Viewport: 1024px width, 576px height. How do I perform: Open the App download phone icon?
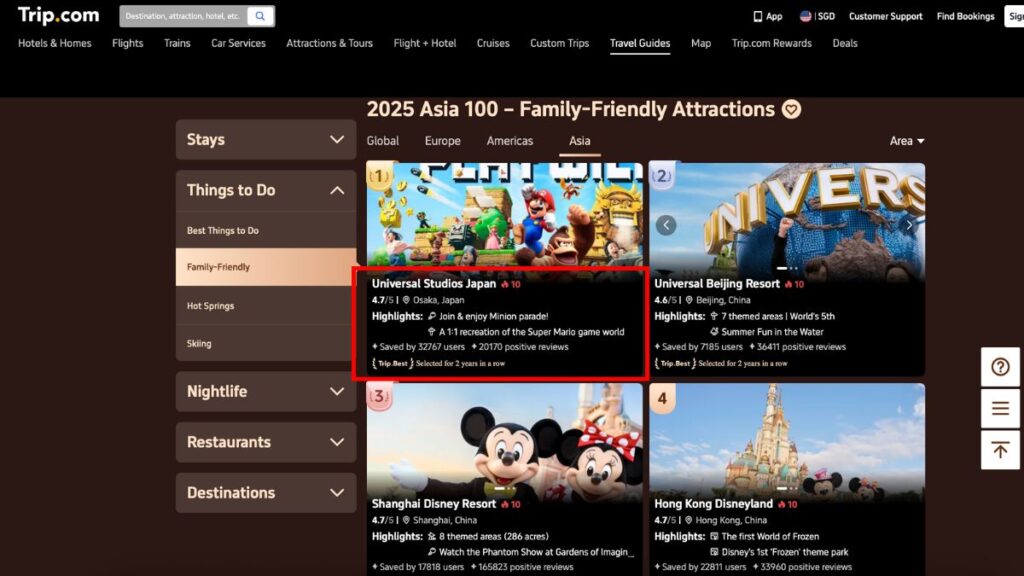tap(758, 16)
